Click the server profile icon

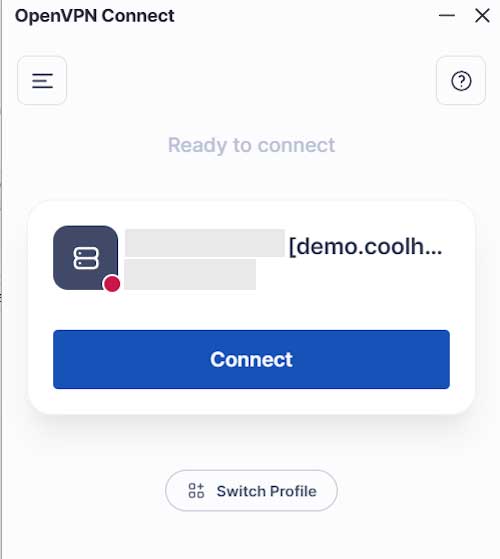pyautogui.click(x=86, y=258)
